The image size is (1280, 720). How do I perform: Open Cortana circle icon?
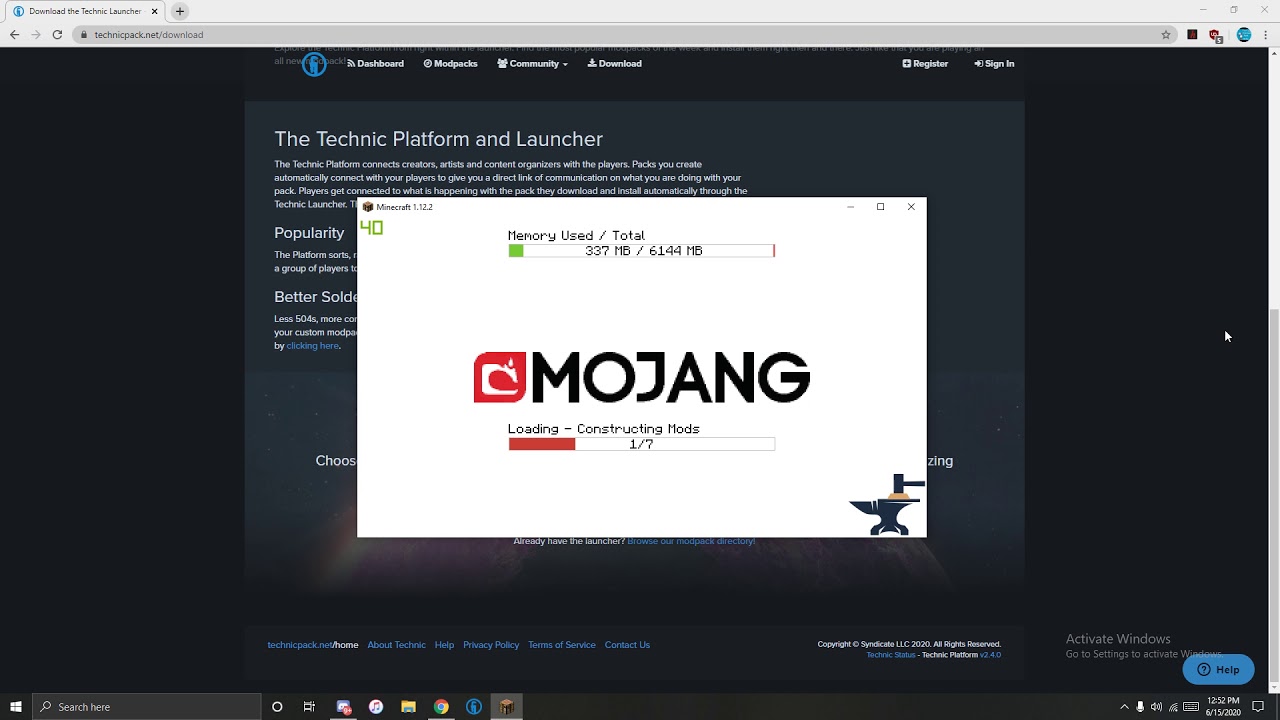tap(277, 707)
